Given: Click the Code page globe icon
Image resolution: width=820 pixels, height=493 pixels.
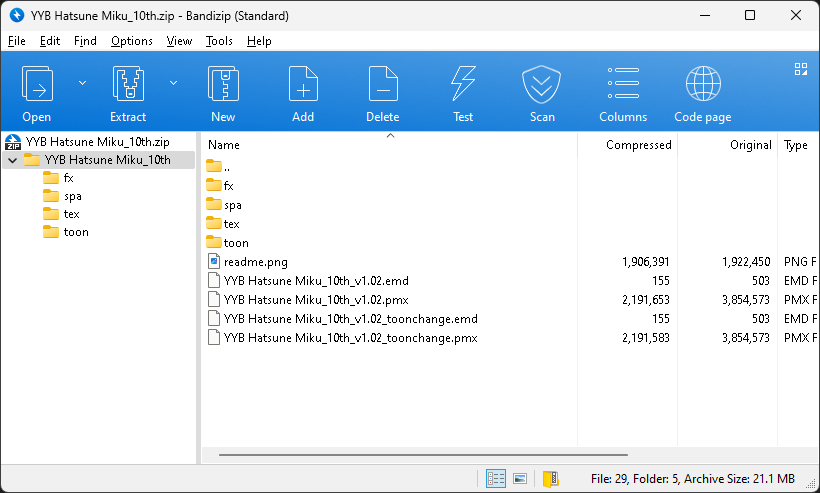Looking at the screenshot, I should coord(703,84).
